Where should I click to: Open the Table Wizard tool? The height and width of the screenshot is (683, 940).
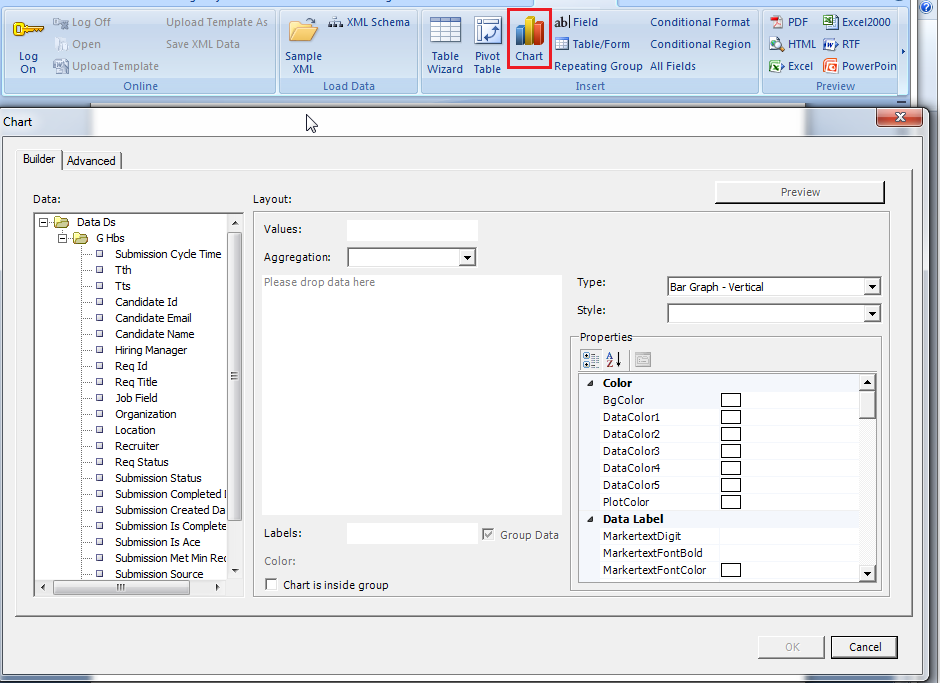coord(445,33)
